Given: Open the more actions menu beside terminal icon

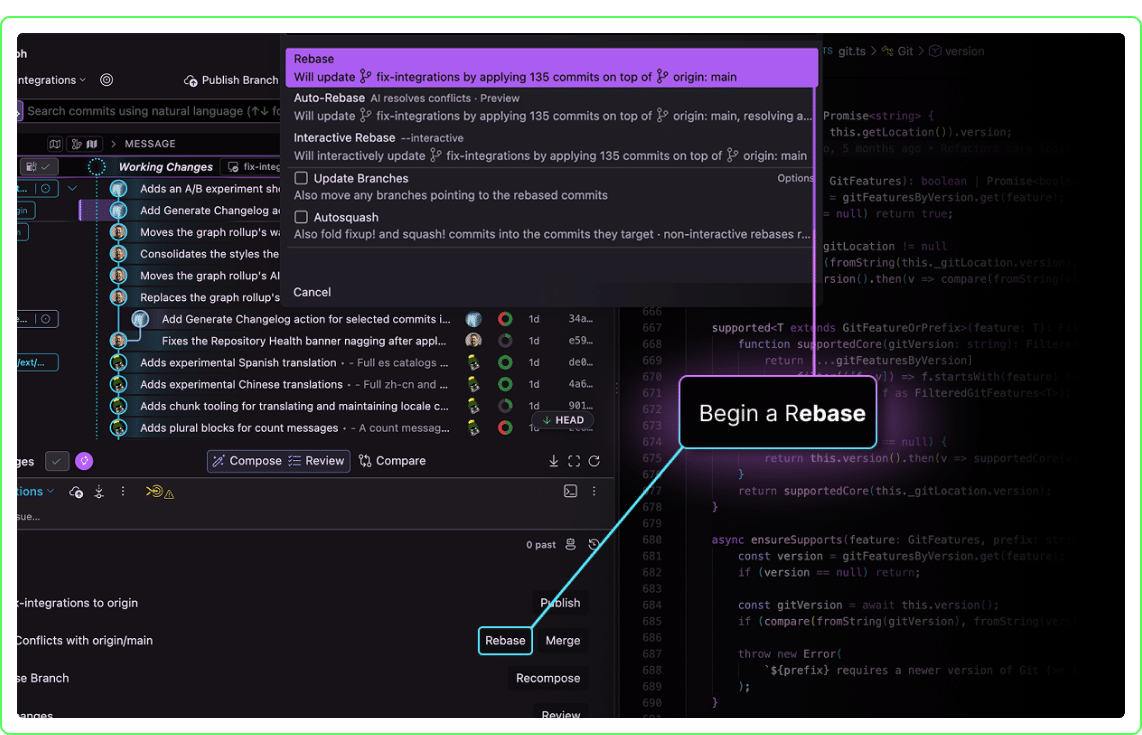Looking at the screenshot, I should click(594, 492).
